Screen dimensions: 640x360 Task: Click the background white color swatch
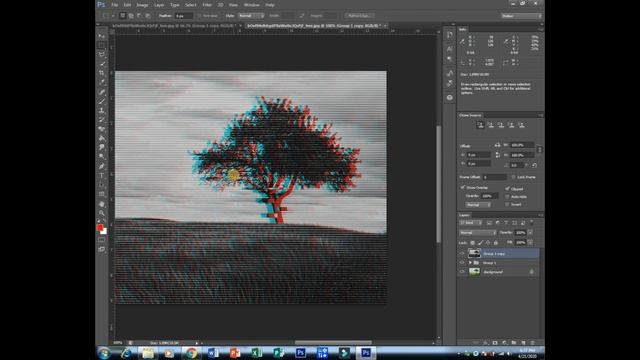pyautogui.click(x=104, y=231)
